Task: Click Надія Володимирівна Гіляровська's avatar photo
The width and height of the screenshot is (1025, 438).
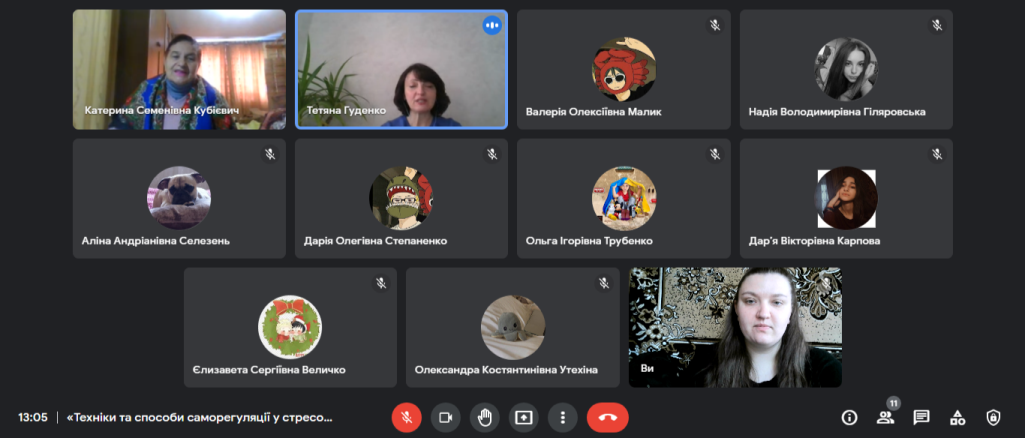Action: click(x=846, y=69)
